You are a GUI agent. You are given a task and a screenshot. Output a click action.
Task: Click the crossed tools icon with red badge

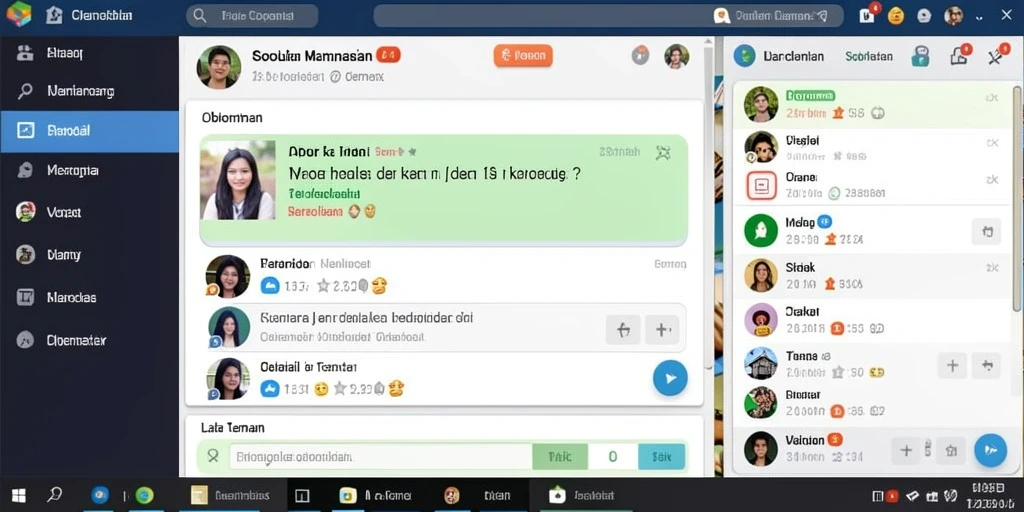(996, 56)
